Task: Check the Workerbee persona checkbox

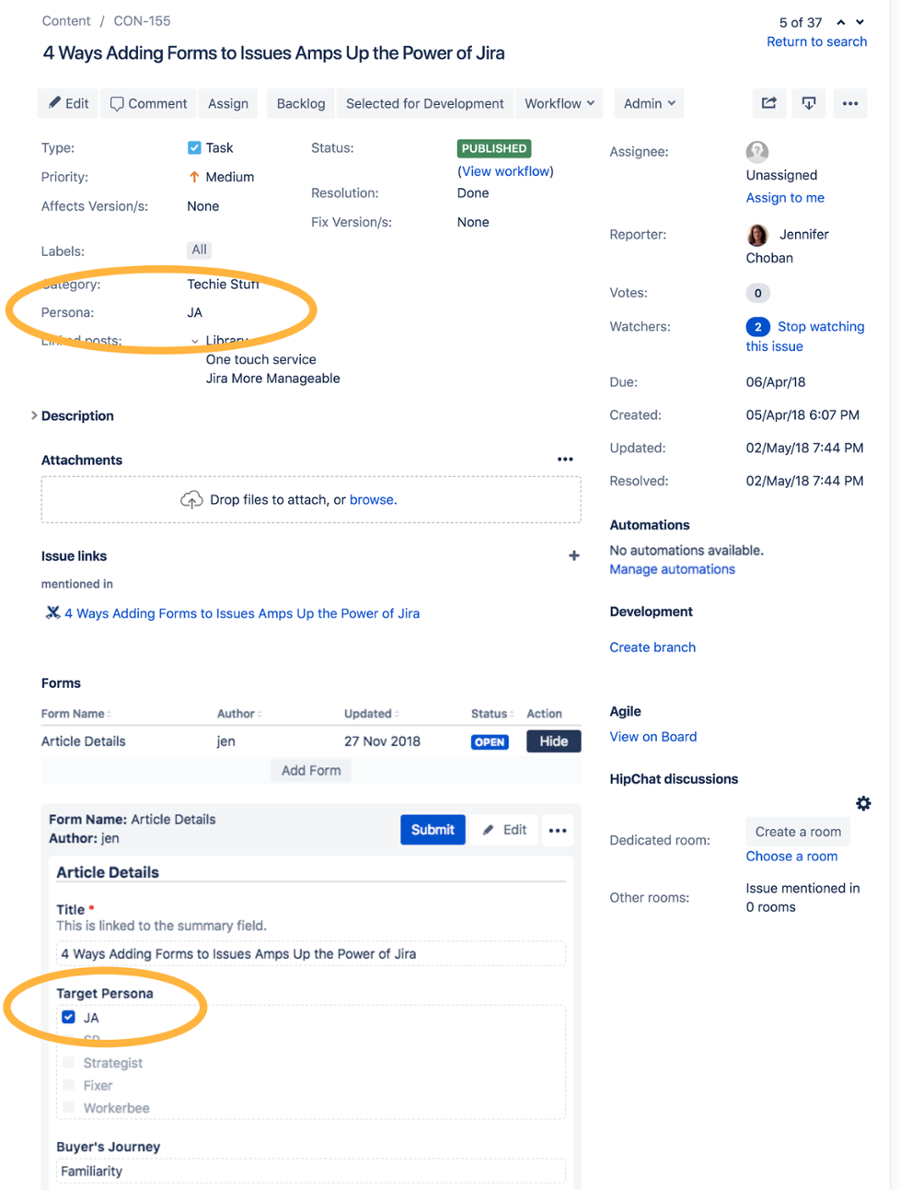Action: coord(69,1108)
